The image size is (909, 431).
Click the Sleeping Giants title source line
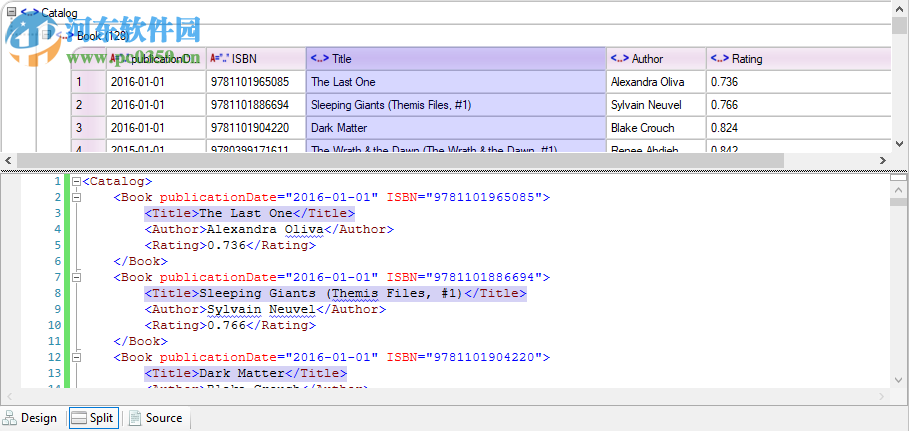[x=336, y=294]
